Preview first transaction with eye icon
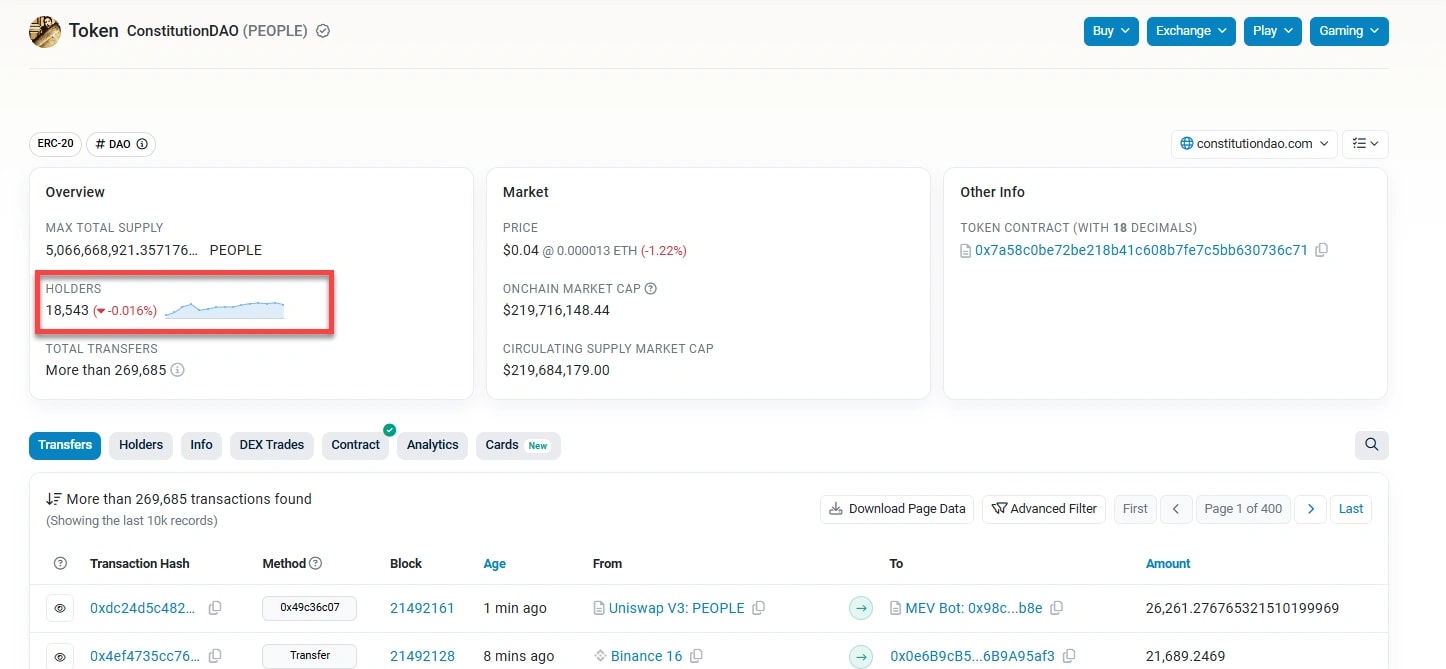This screenshot has height=669, width=1446. (x=60, y=608)
